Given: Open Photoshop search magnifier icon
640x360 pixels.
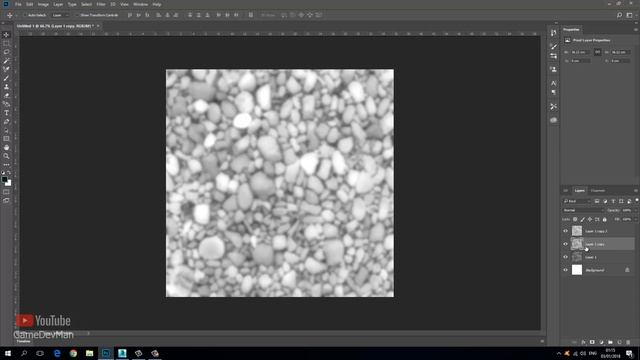Looking at the screenshot, I should coord(620,15).
